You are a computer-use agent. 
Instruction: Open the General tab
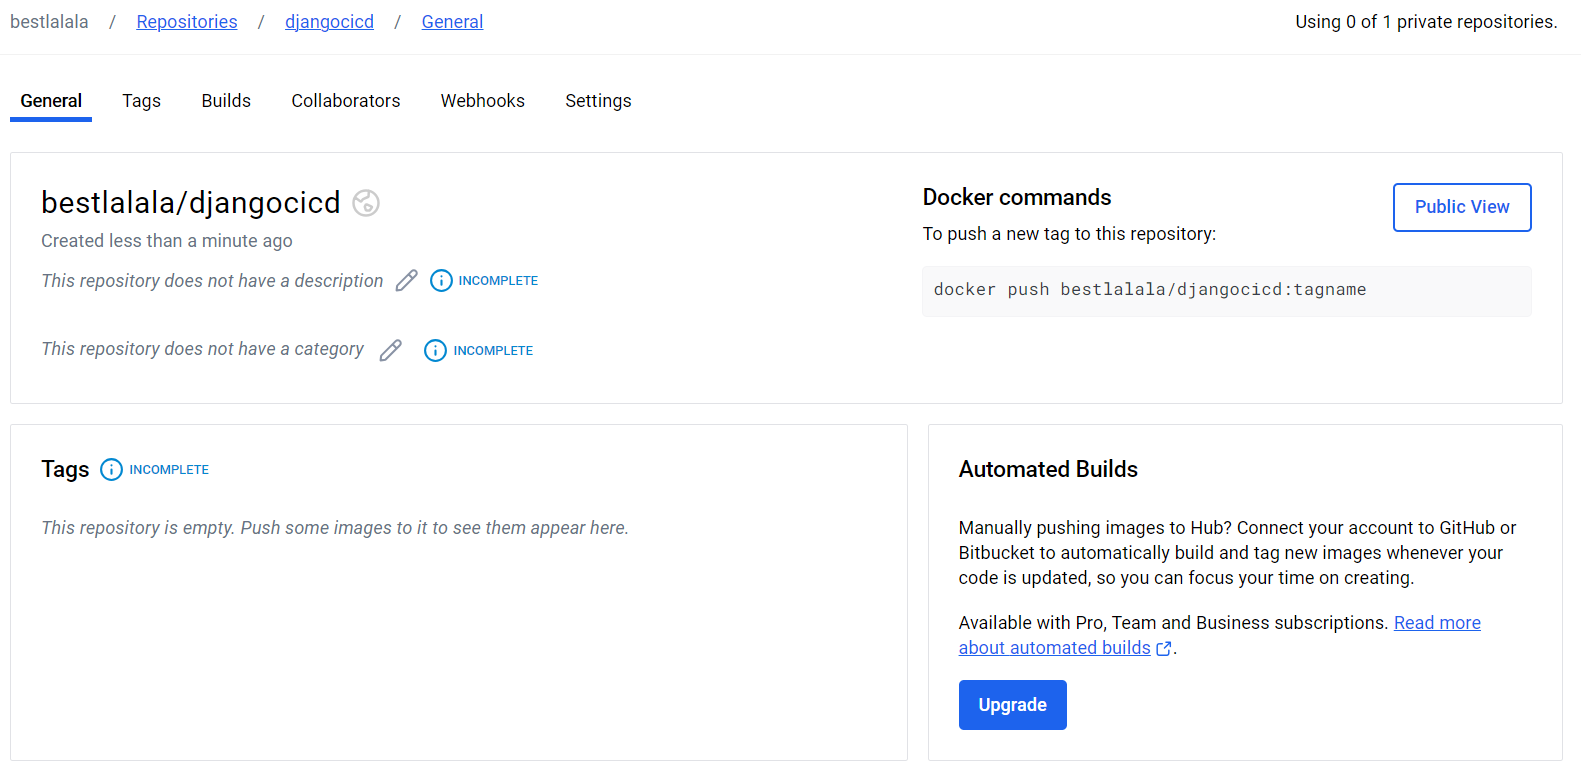(51, 101)
